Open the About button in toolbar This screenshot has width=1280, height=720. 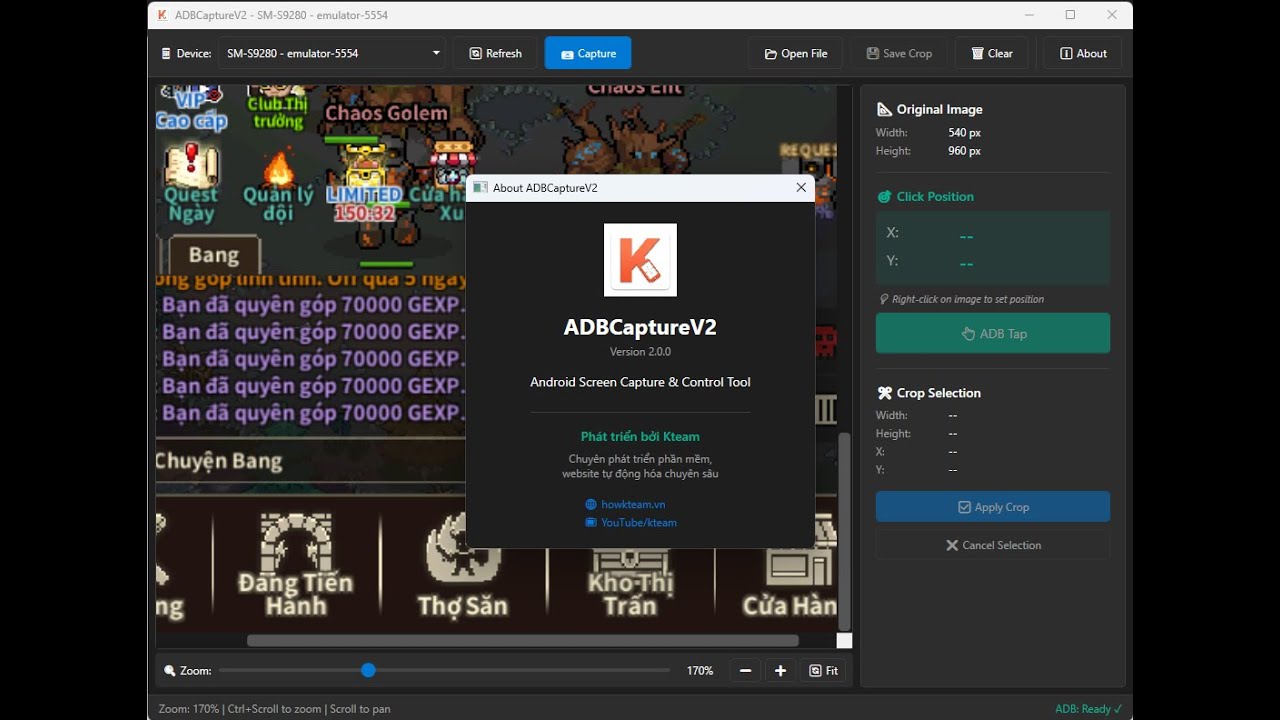[x=1083, y=53]
